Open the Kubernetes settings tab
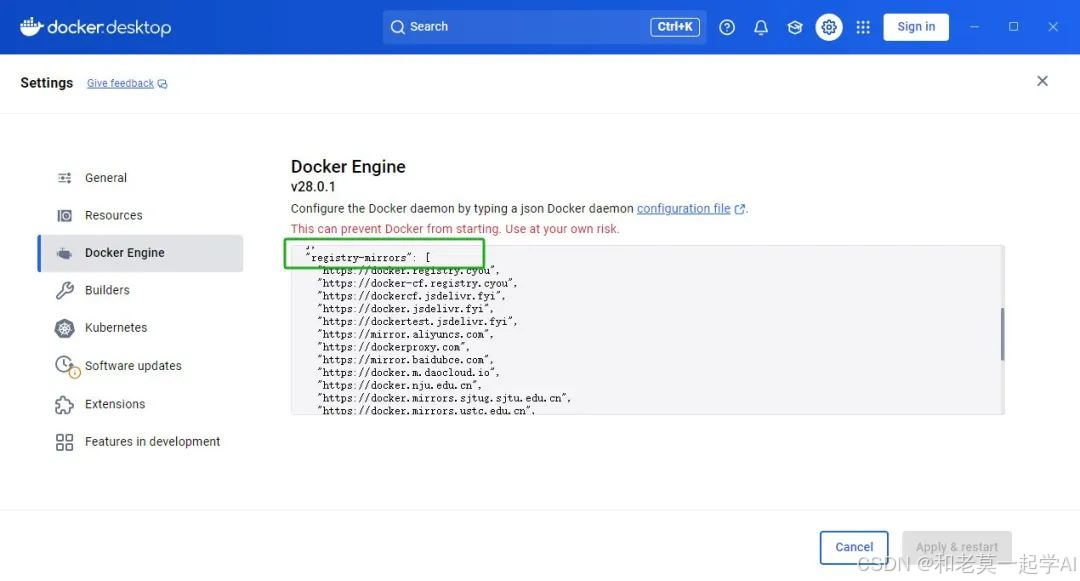This screenshot has width=1080, height=581. [x=141, y=328]
